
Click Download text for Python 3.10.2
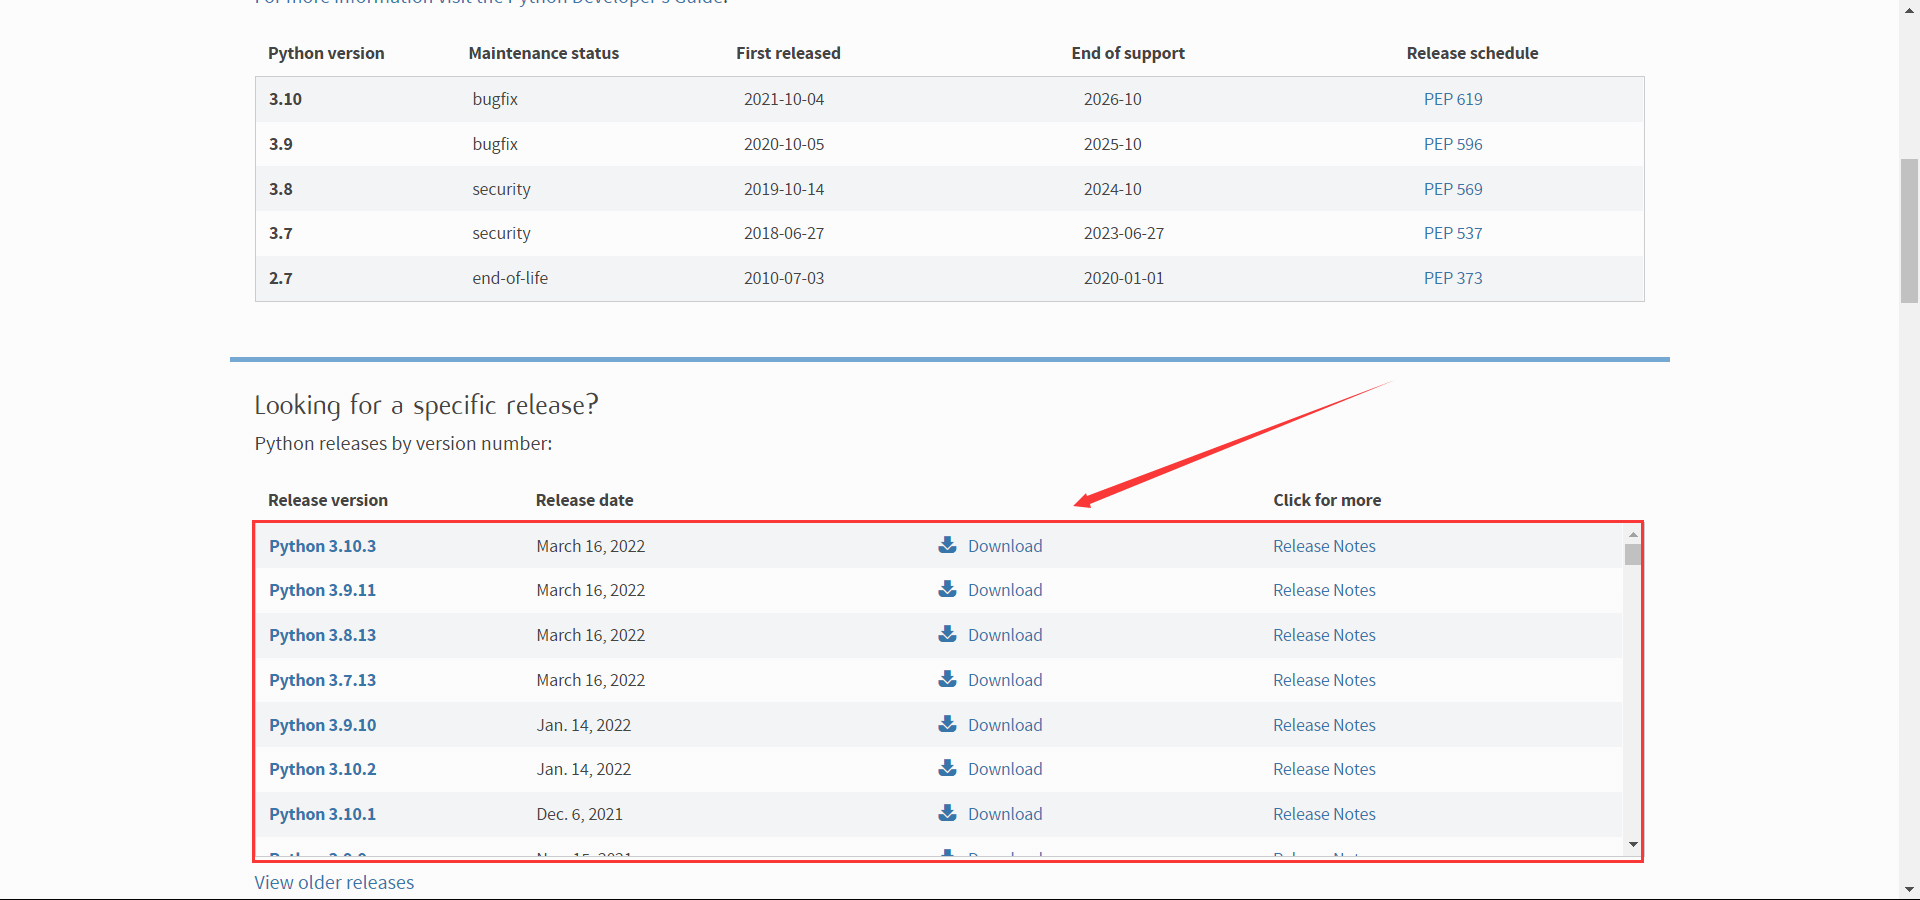coord(1005,769)
